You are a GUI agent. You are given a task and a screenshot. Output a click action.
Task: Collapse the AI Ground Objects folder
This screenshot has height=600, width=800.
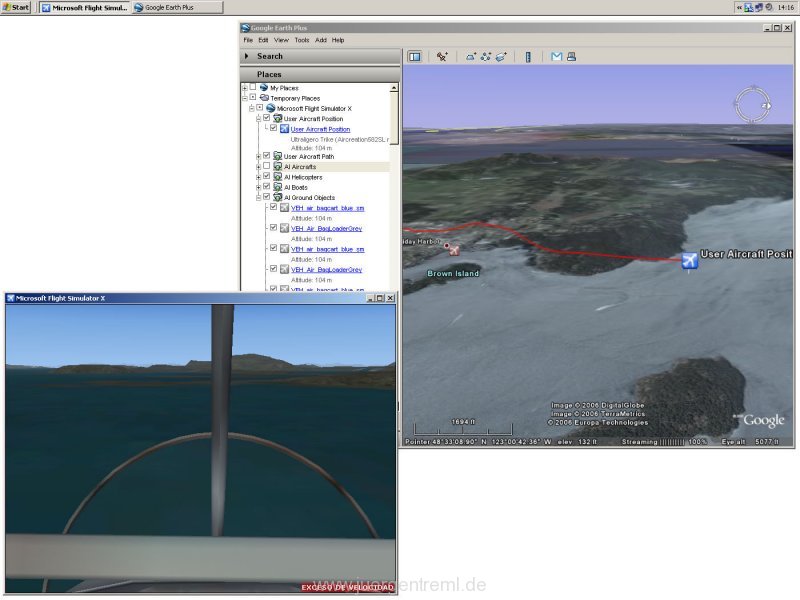[x=258, y=197]
